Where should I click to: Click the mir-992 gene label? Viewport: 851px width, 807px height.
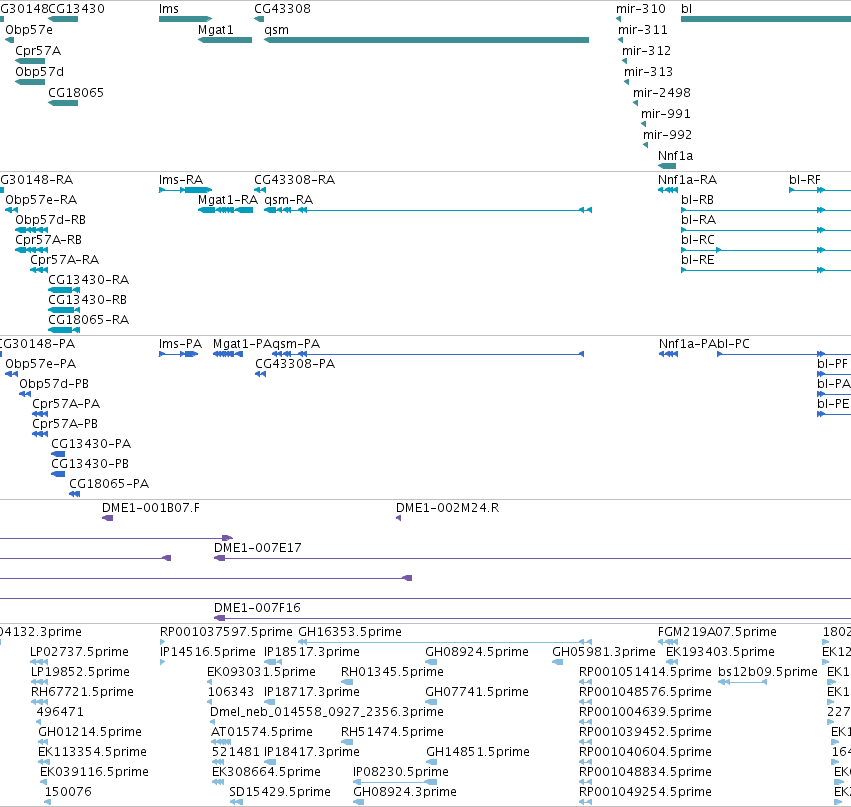click(668, 135)
